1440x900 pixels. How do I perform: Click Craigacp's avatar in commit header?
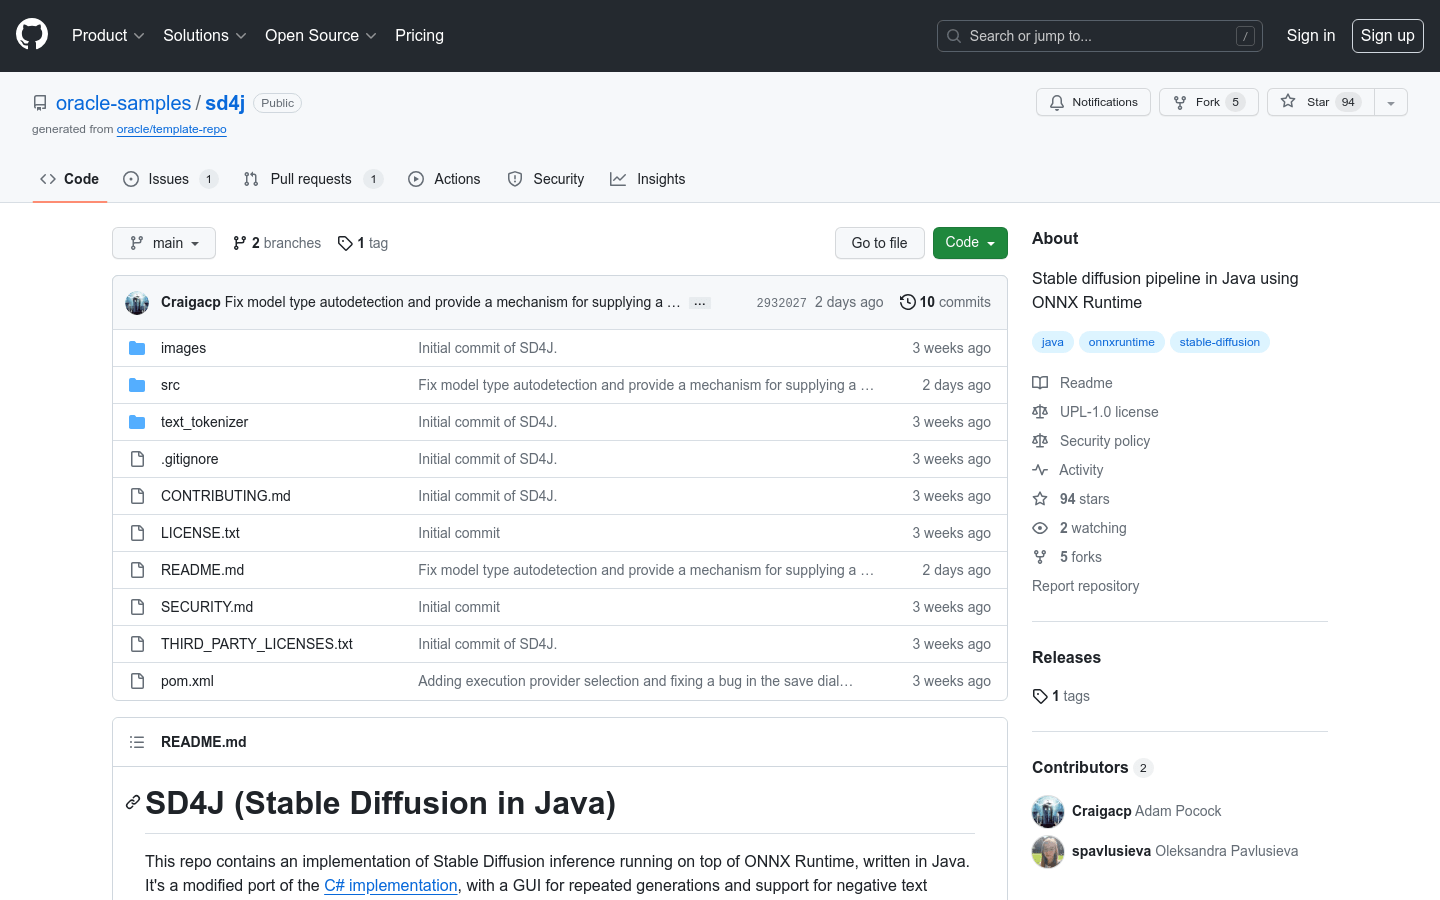pos(137,302)
